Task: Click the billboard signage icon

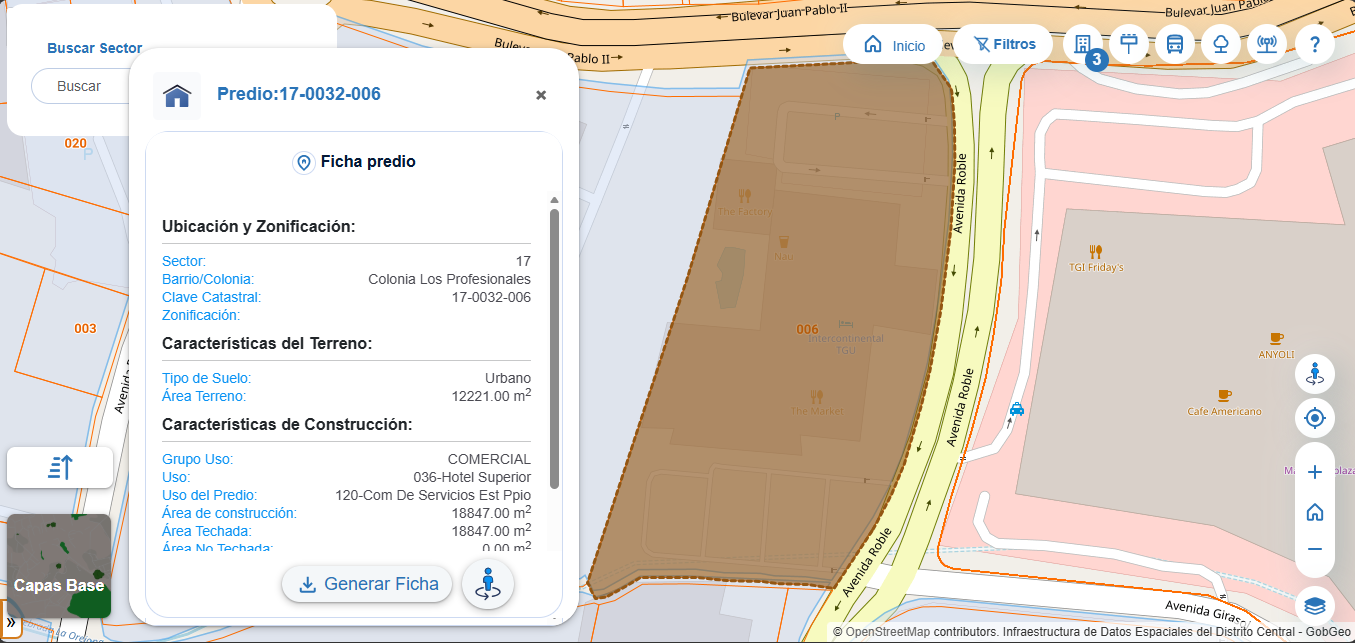Action: click(1129, 44)
